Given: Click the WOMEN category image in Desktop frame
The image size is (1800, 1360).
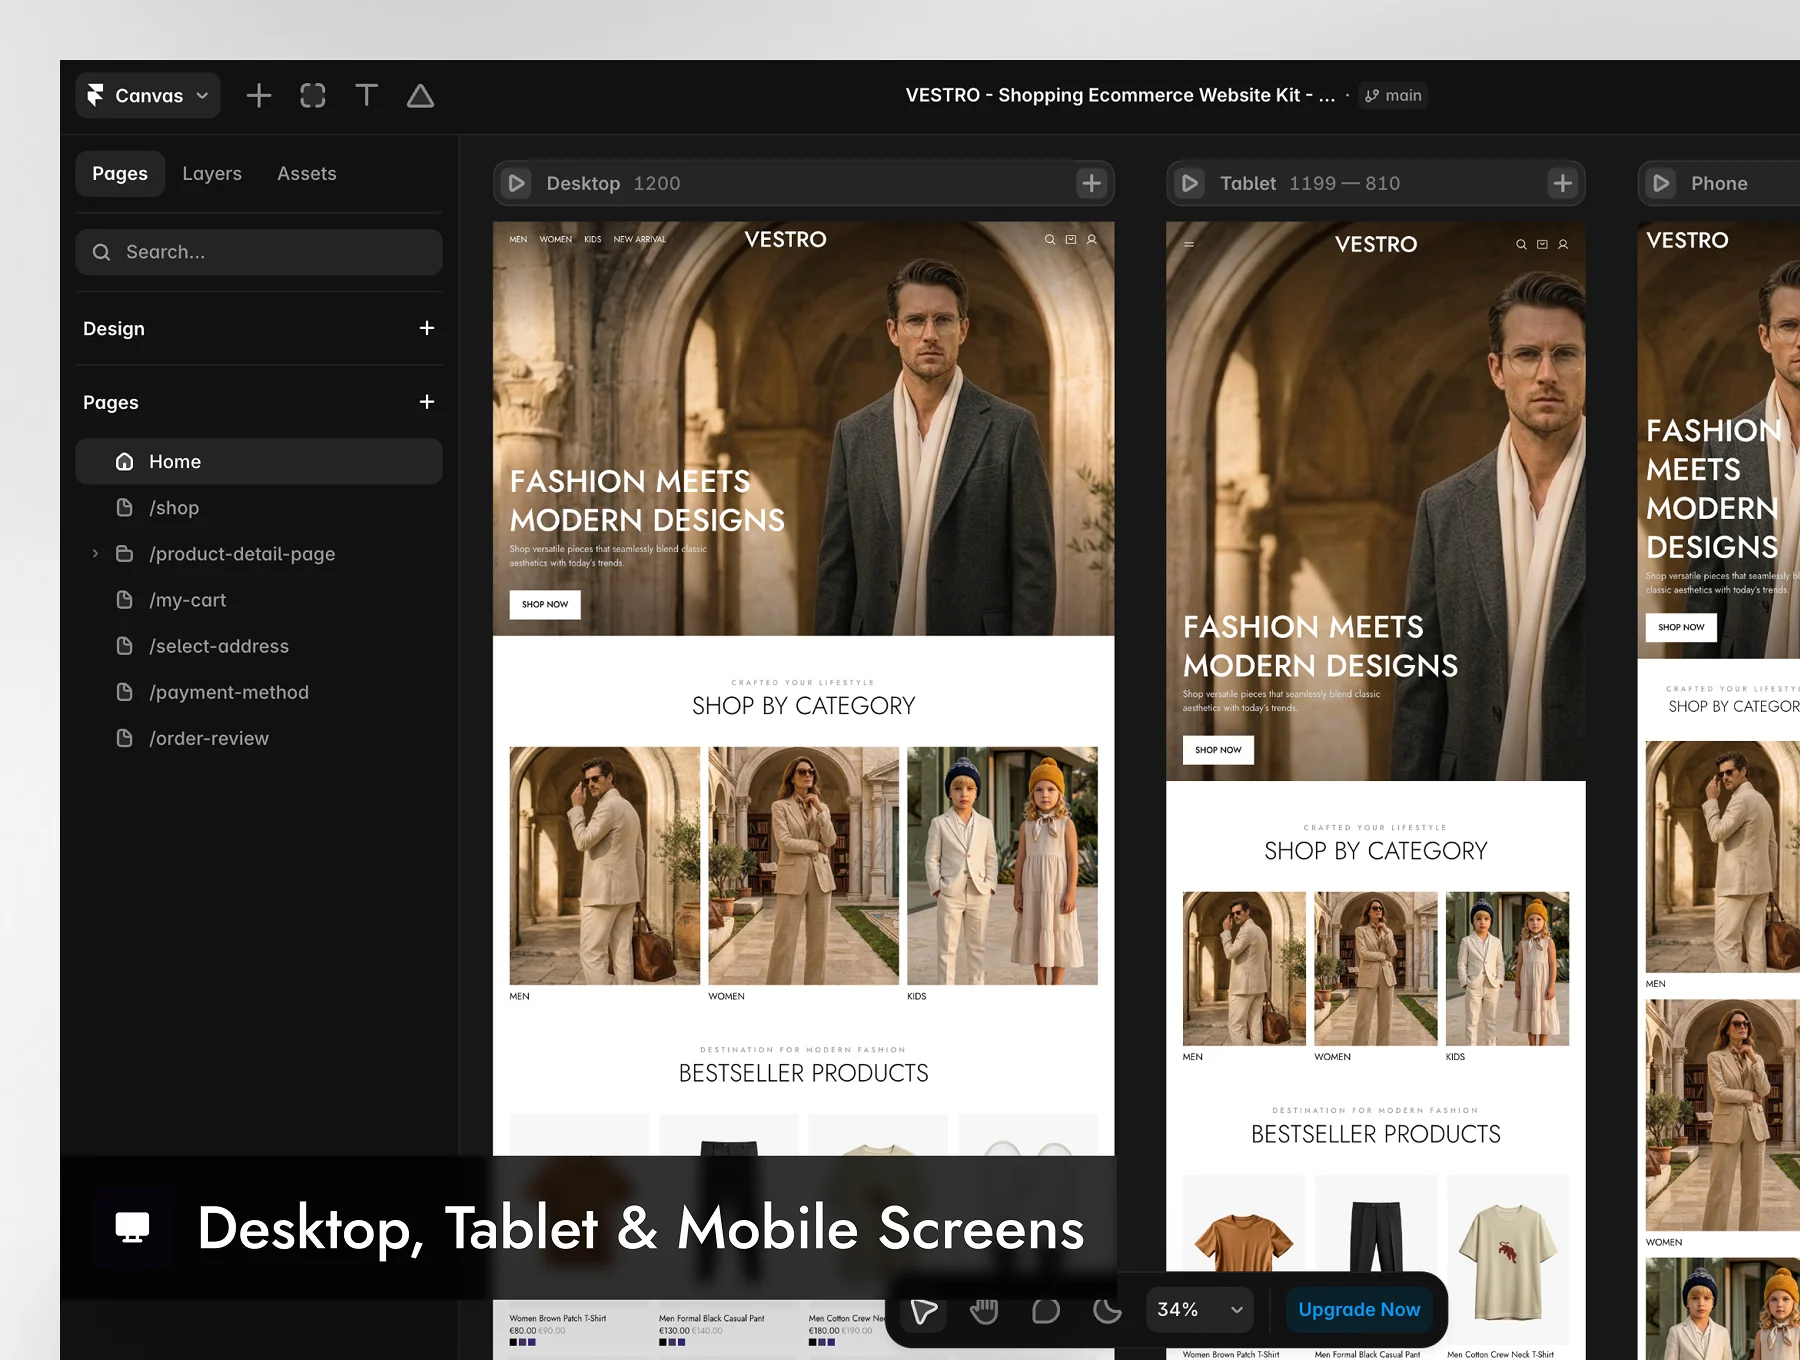Looking at the screenshot, I should point(804,865).
